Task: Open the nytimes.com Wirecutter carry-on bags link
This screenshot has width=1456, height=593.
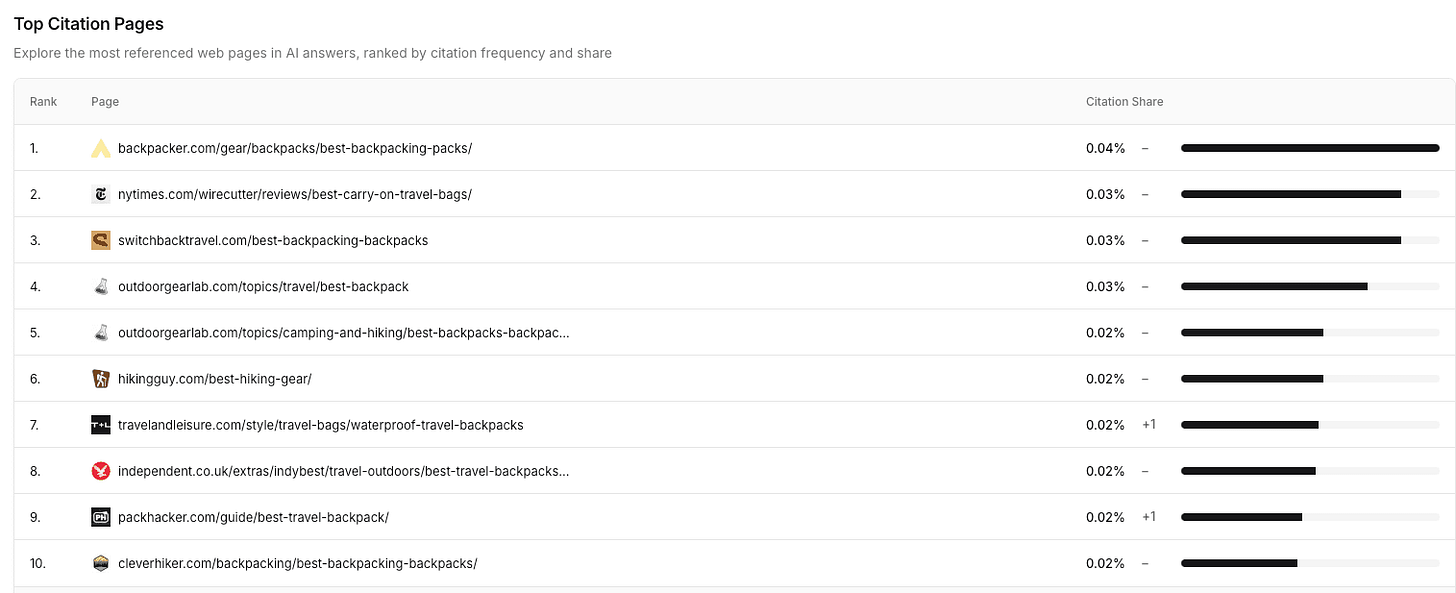Action: coord(295,194)
